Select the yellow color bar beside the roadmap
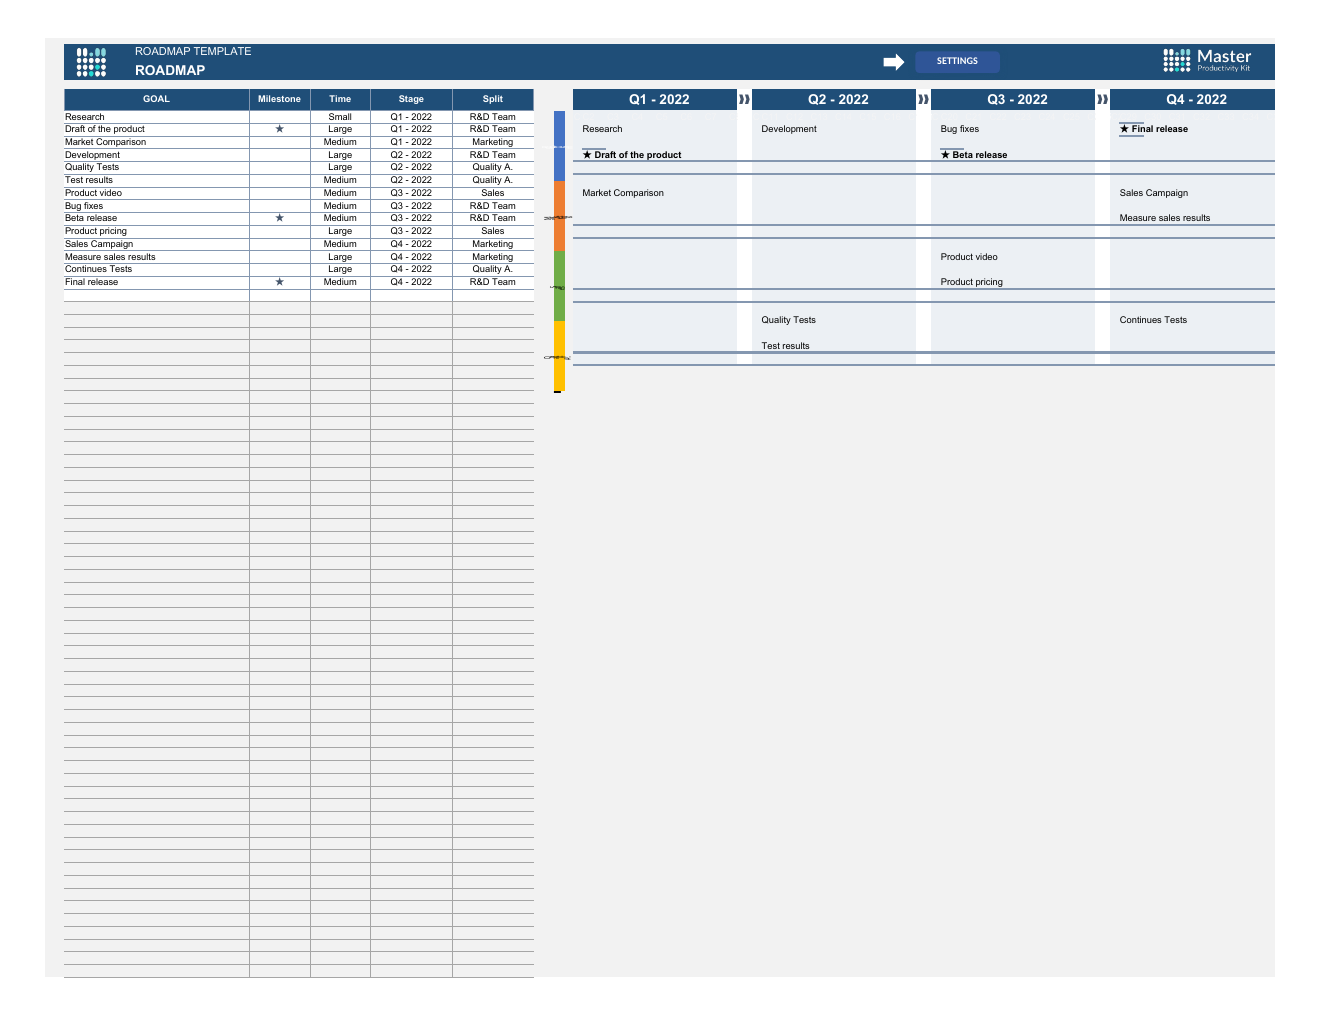The height and width of the screenshot is (1020, 1320). coord(559,356)
